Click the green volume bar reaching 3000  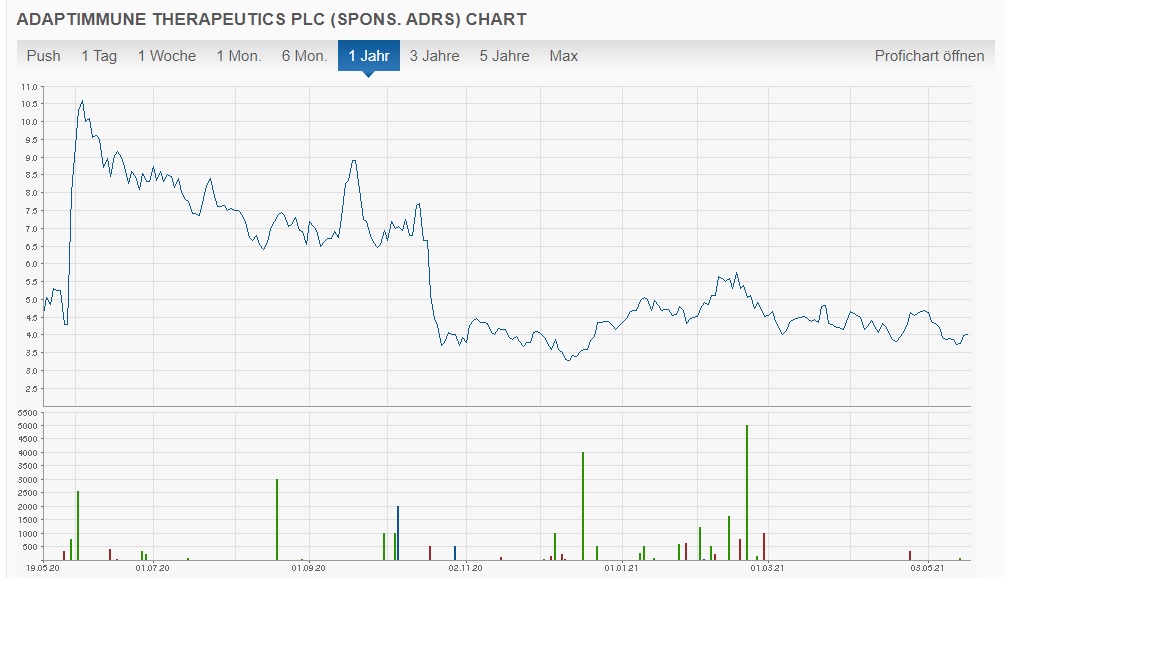tap(277, 519)
